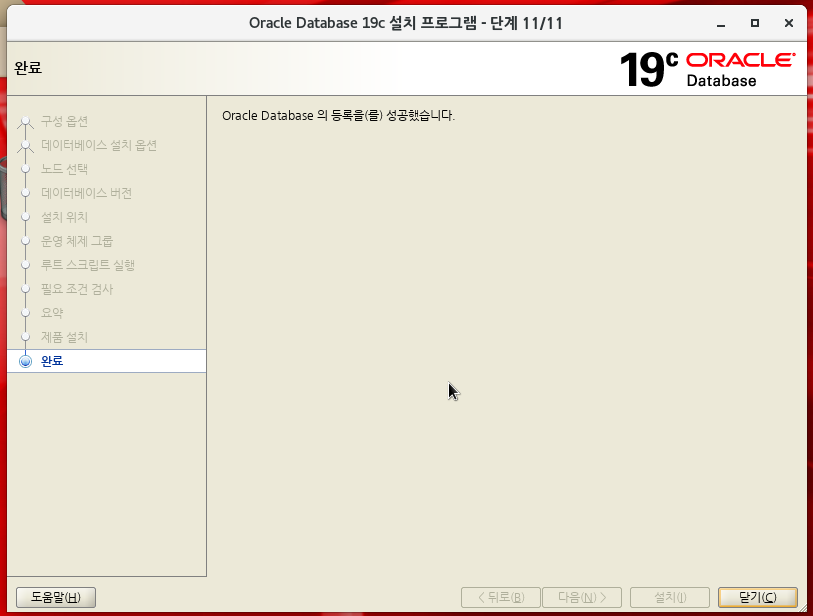Select the 운영 체제 그룹 step
Viewport: 813px width, 616px height.
77,241
